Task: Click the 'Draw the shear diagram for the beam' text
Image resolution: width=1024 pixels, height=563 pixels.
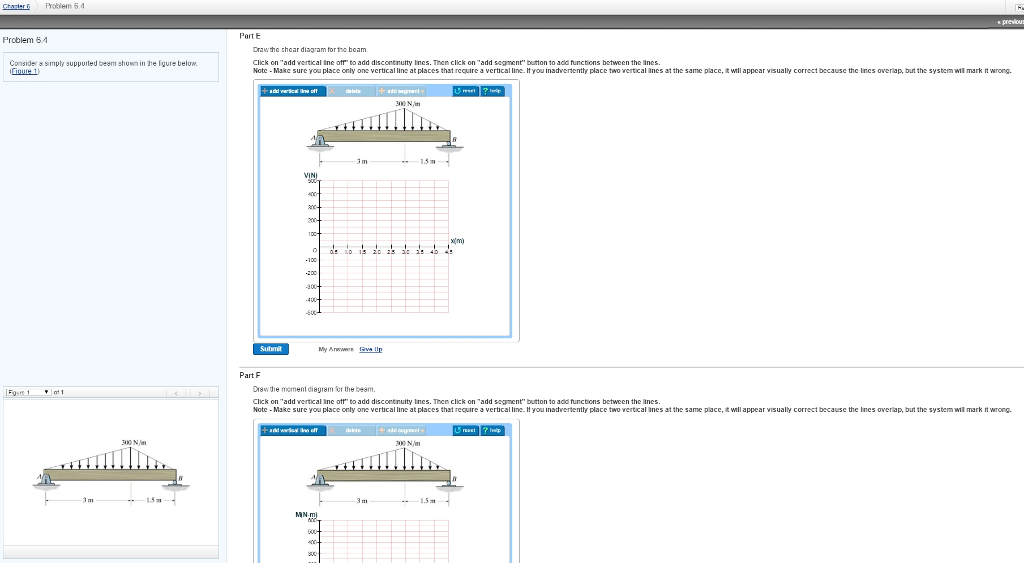Action: 310,50
